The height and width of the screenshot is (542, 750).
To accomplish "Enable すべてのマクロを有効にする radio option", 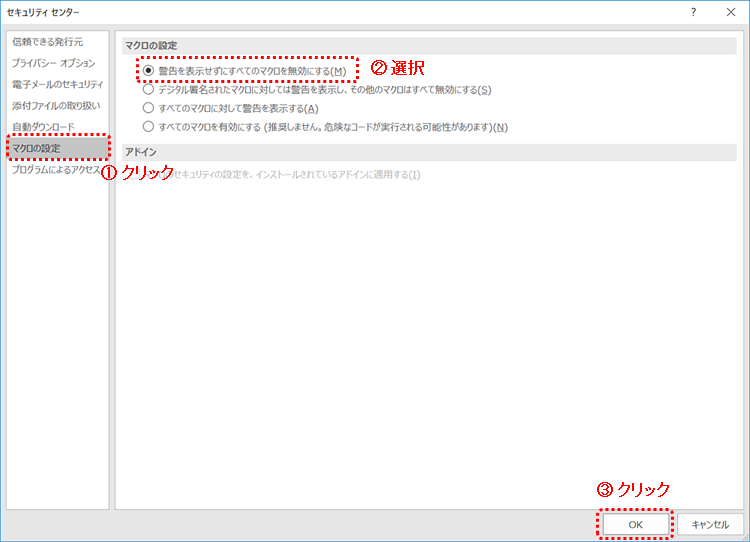I will click(x=149, y=127).
